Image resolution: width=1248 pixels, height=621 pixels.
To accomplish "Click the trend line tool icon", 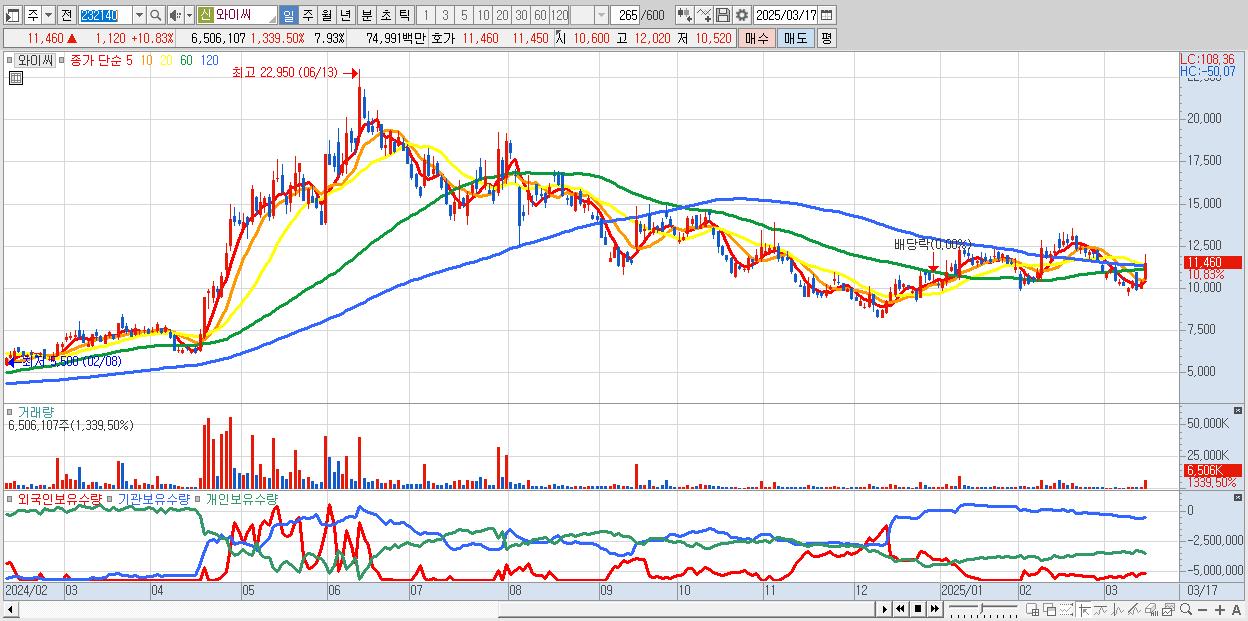I will [1101, 609].
